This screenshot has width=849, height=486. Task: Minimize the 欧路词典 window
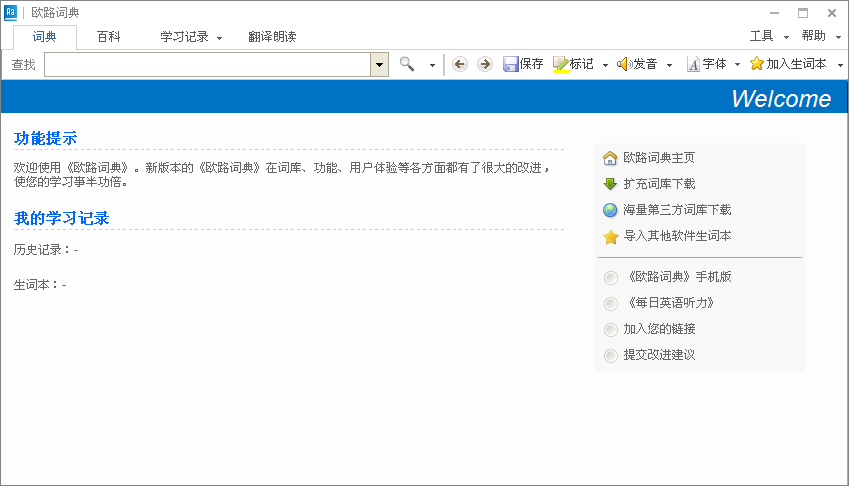(774, 13)
